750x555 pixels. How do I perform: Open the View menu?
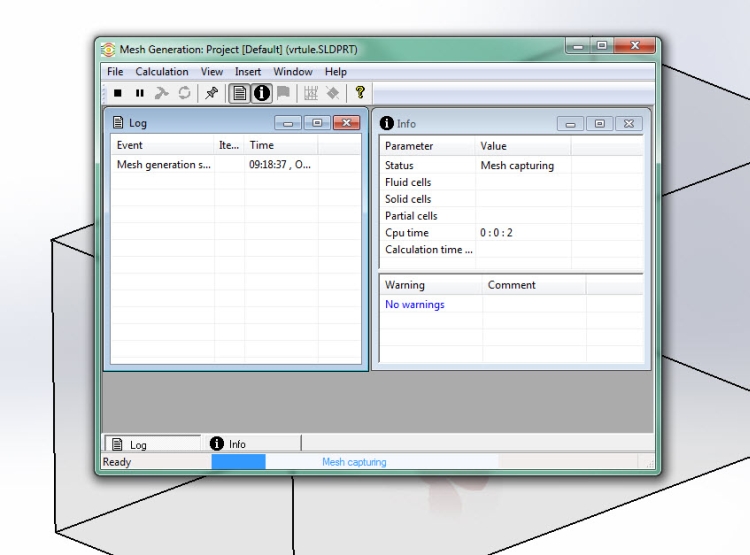coord(212,72)
